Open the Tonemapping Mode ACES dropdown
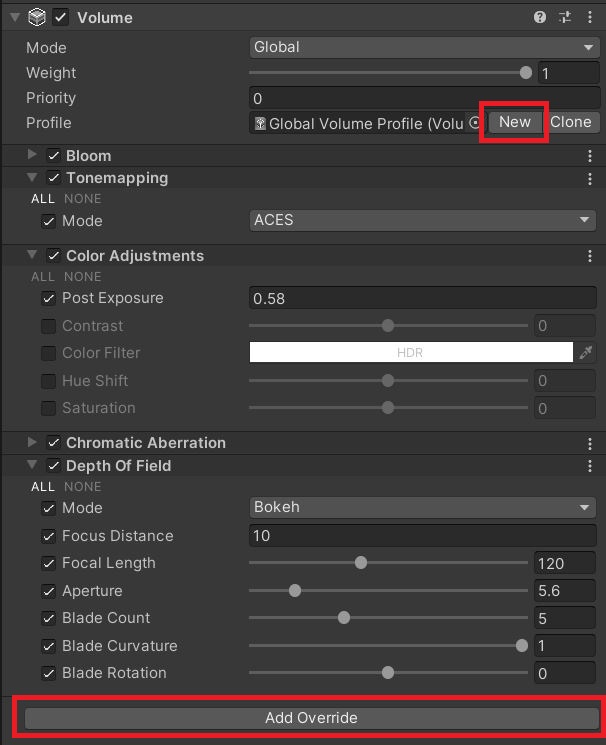 pos(423,220)
